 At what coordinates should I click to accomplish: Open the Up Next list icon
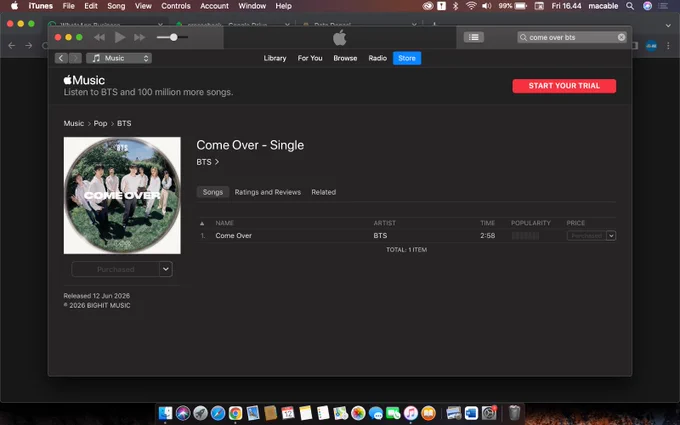pos(474,37)
